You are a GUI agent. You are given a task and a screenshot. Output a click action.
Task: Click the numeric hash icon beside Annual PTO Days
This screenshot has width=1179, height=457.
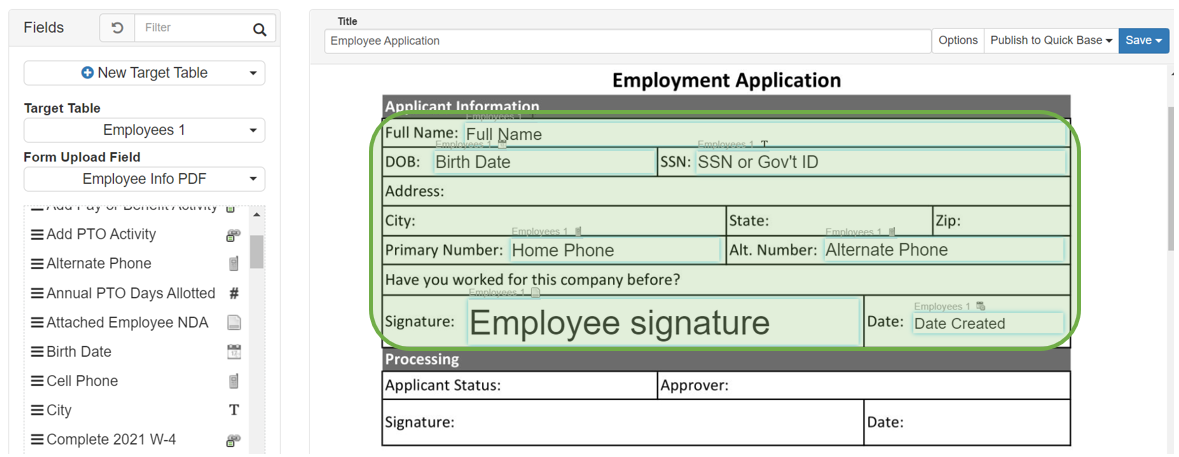click(x=234, y=293)
